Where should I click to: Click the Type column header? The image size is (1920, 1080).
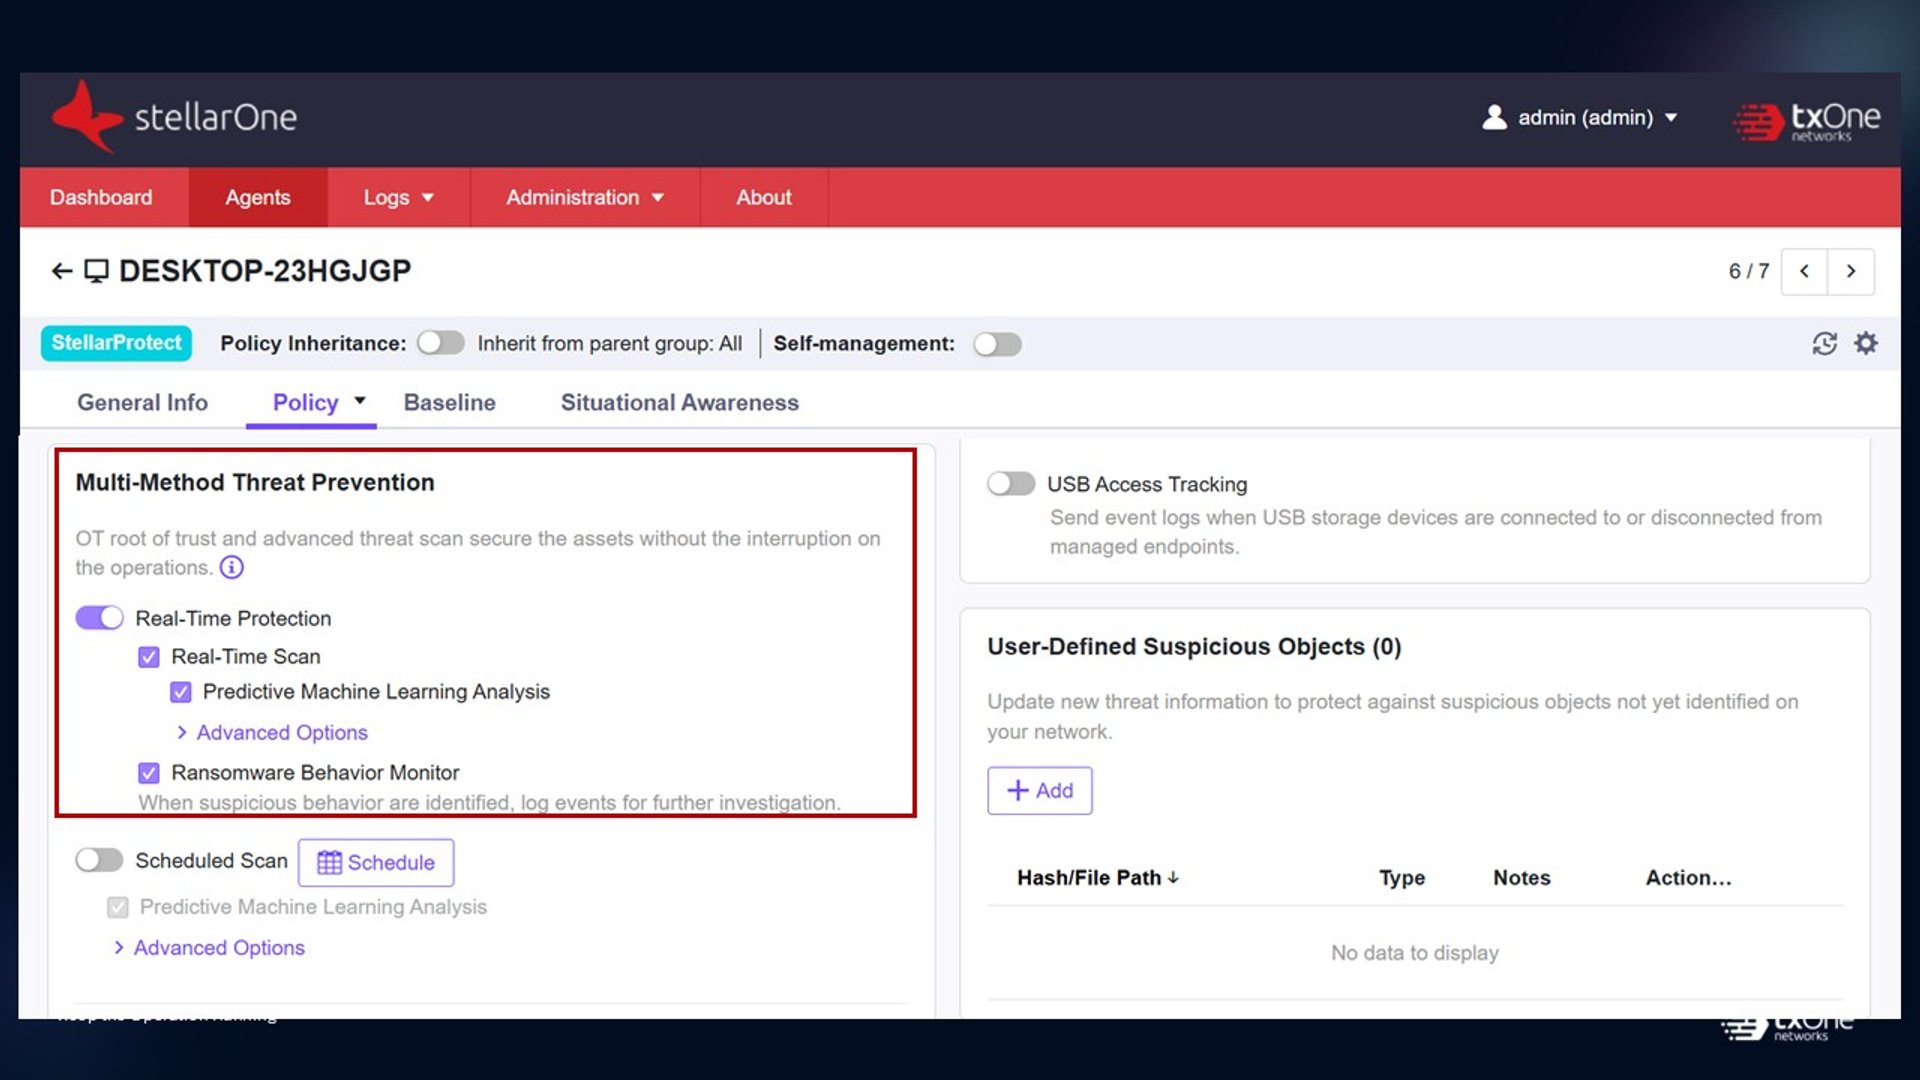click(x=1402, y=878)
